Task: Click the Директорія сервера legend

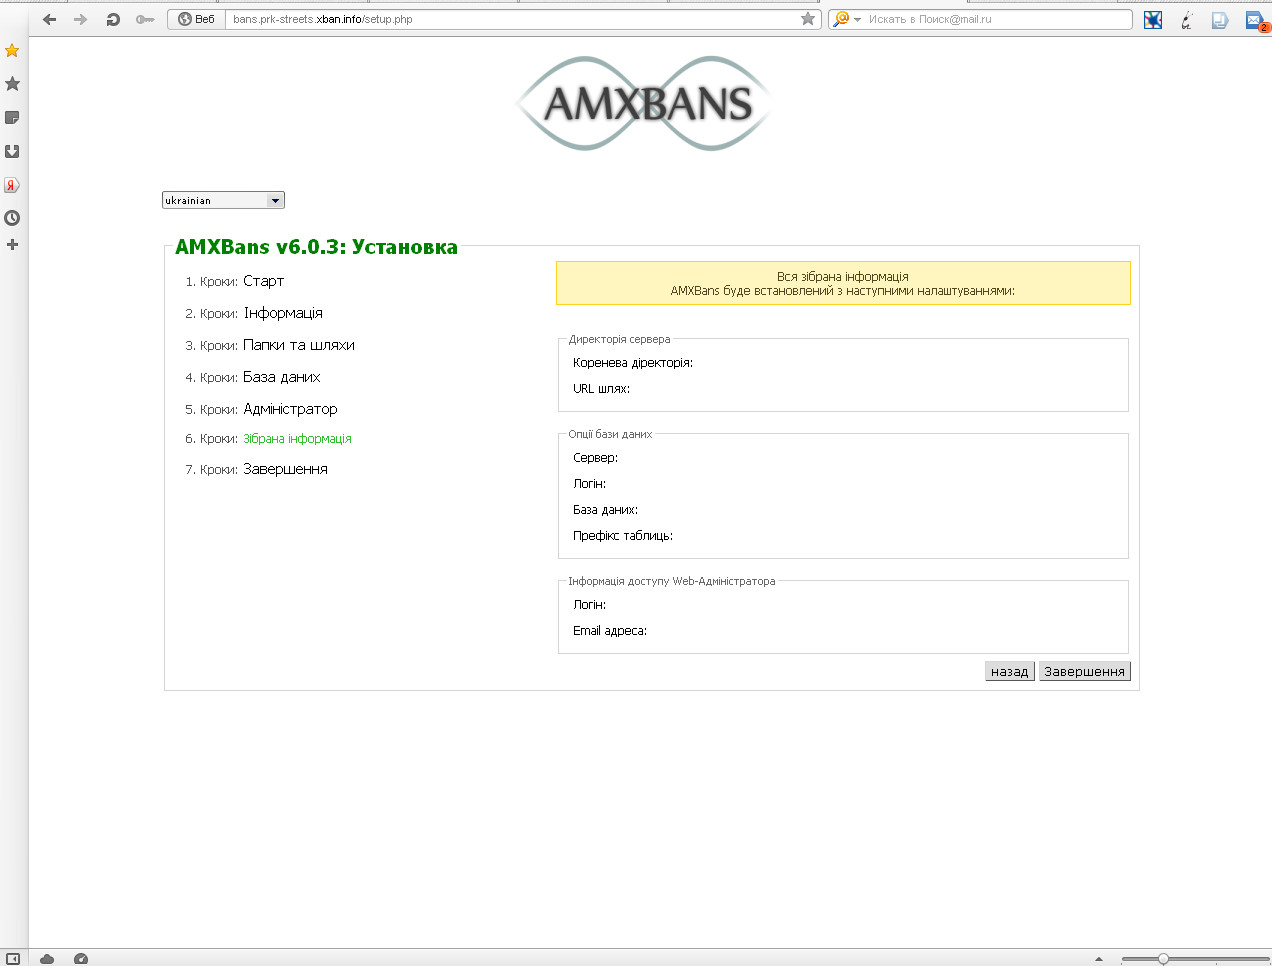Action: [x=619, y=339]
